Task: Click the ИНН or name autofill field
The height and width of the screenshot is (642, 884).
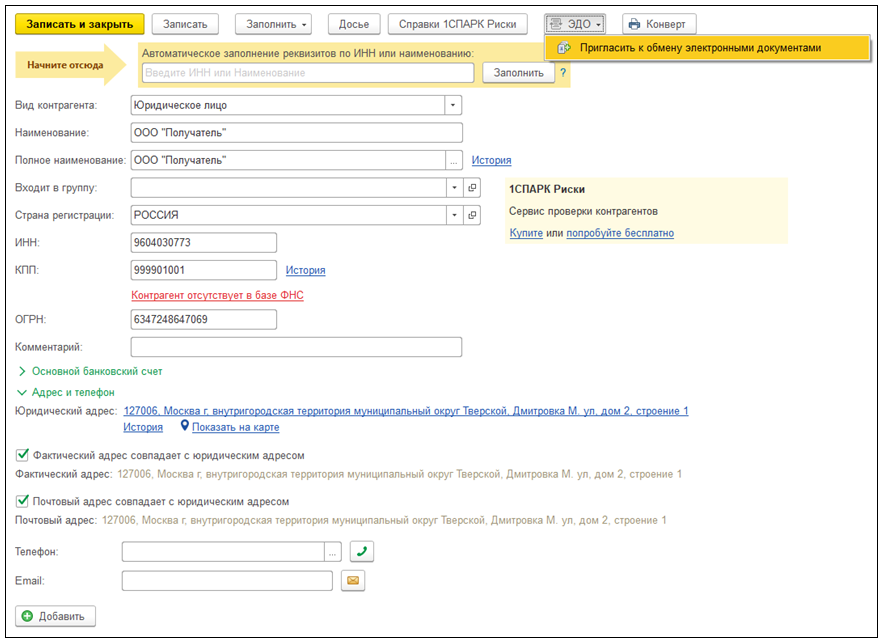Action: [307, 73]
